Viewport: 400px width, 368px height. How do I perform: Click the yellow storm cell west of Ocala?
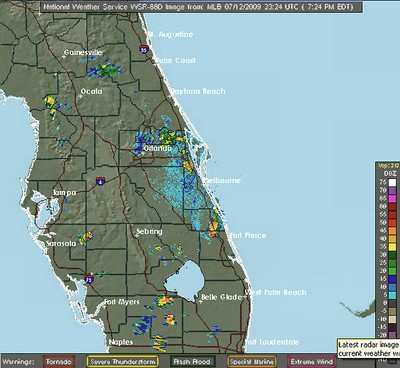(x=51, y=105)
